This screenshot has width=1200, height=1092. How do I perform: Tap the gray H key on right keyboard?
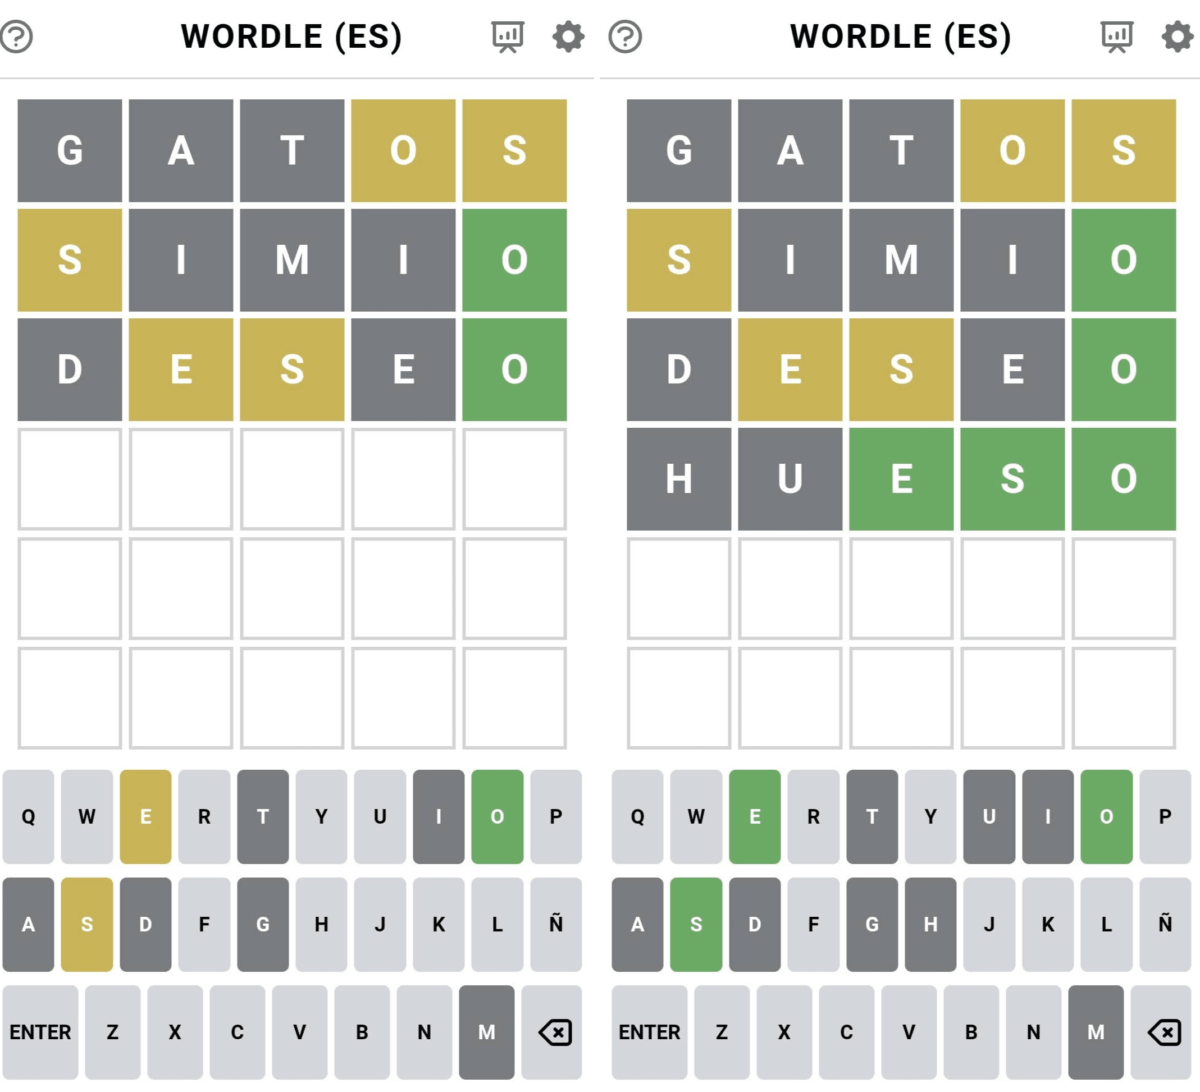coord(930,924)
